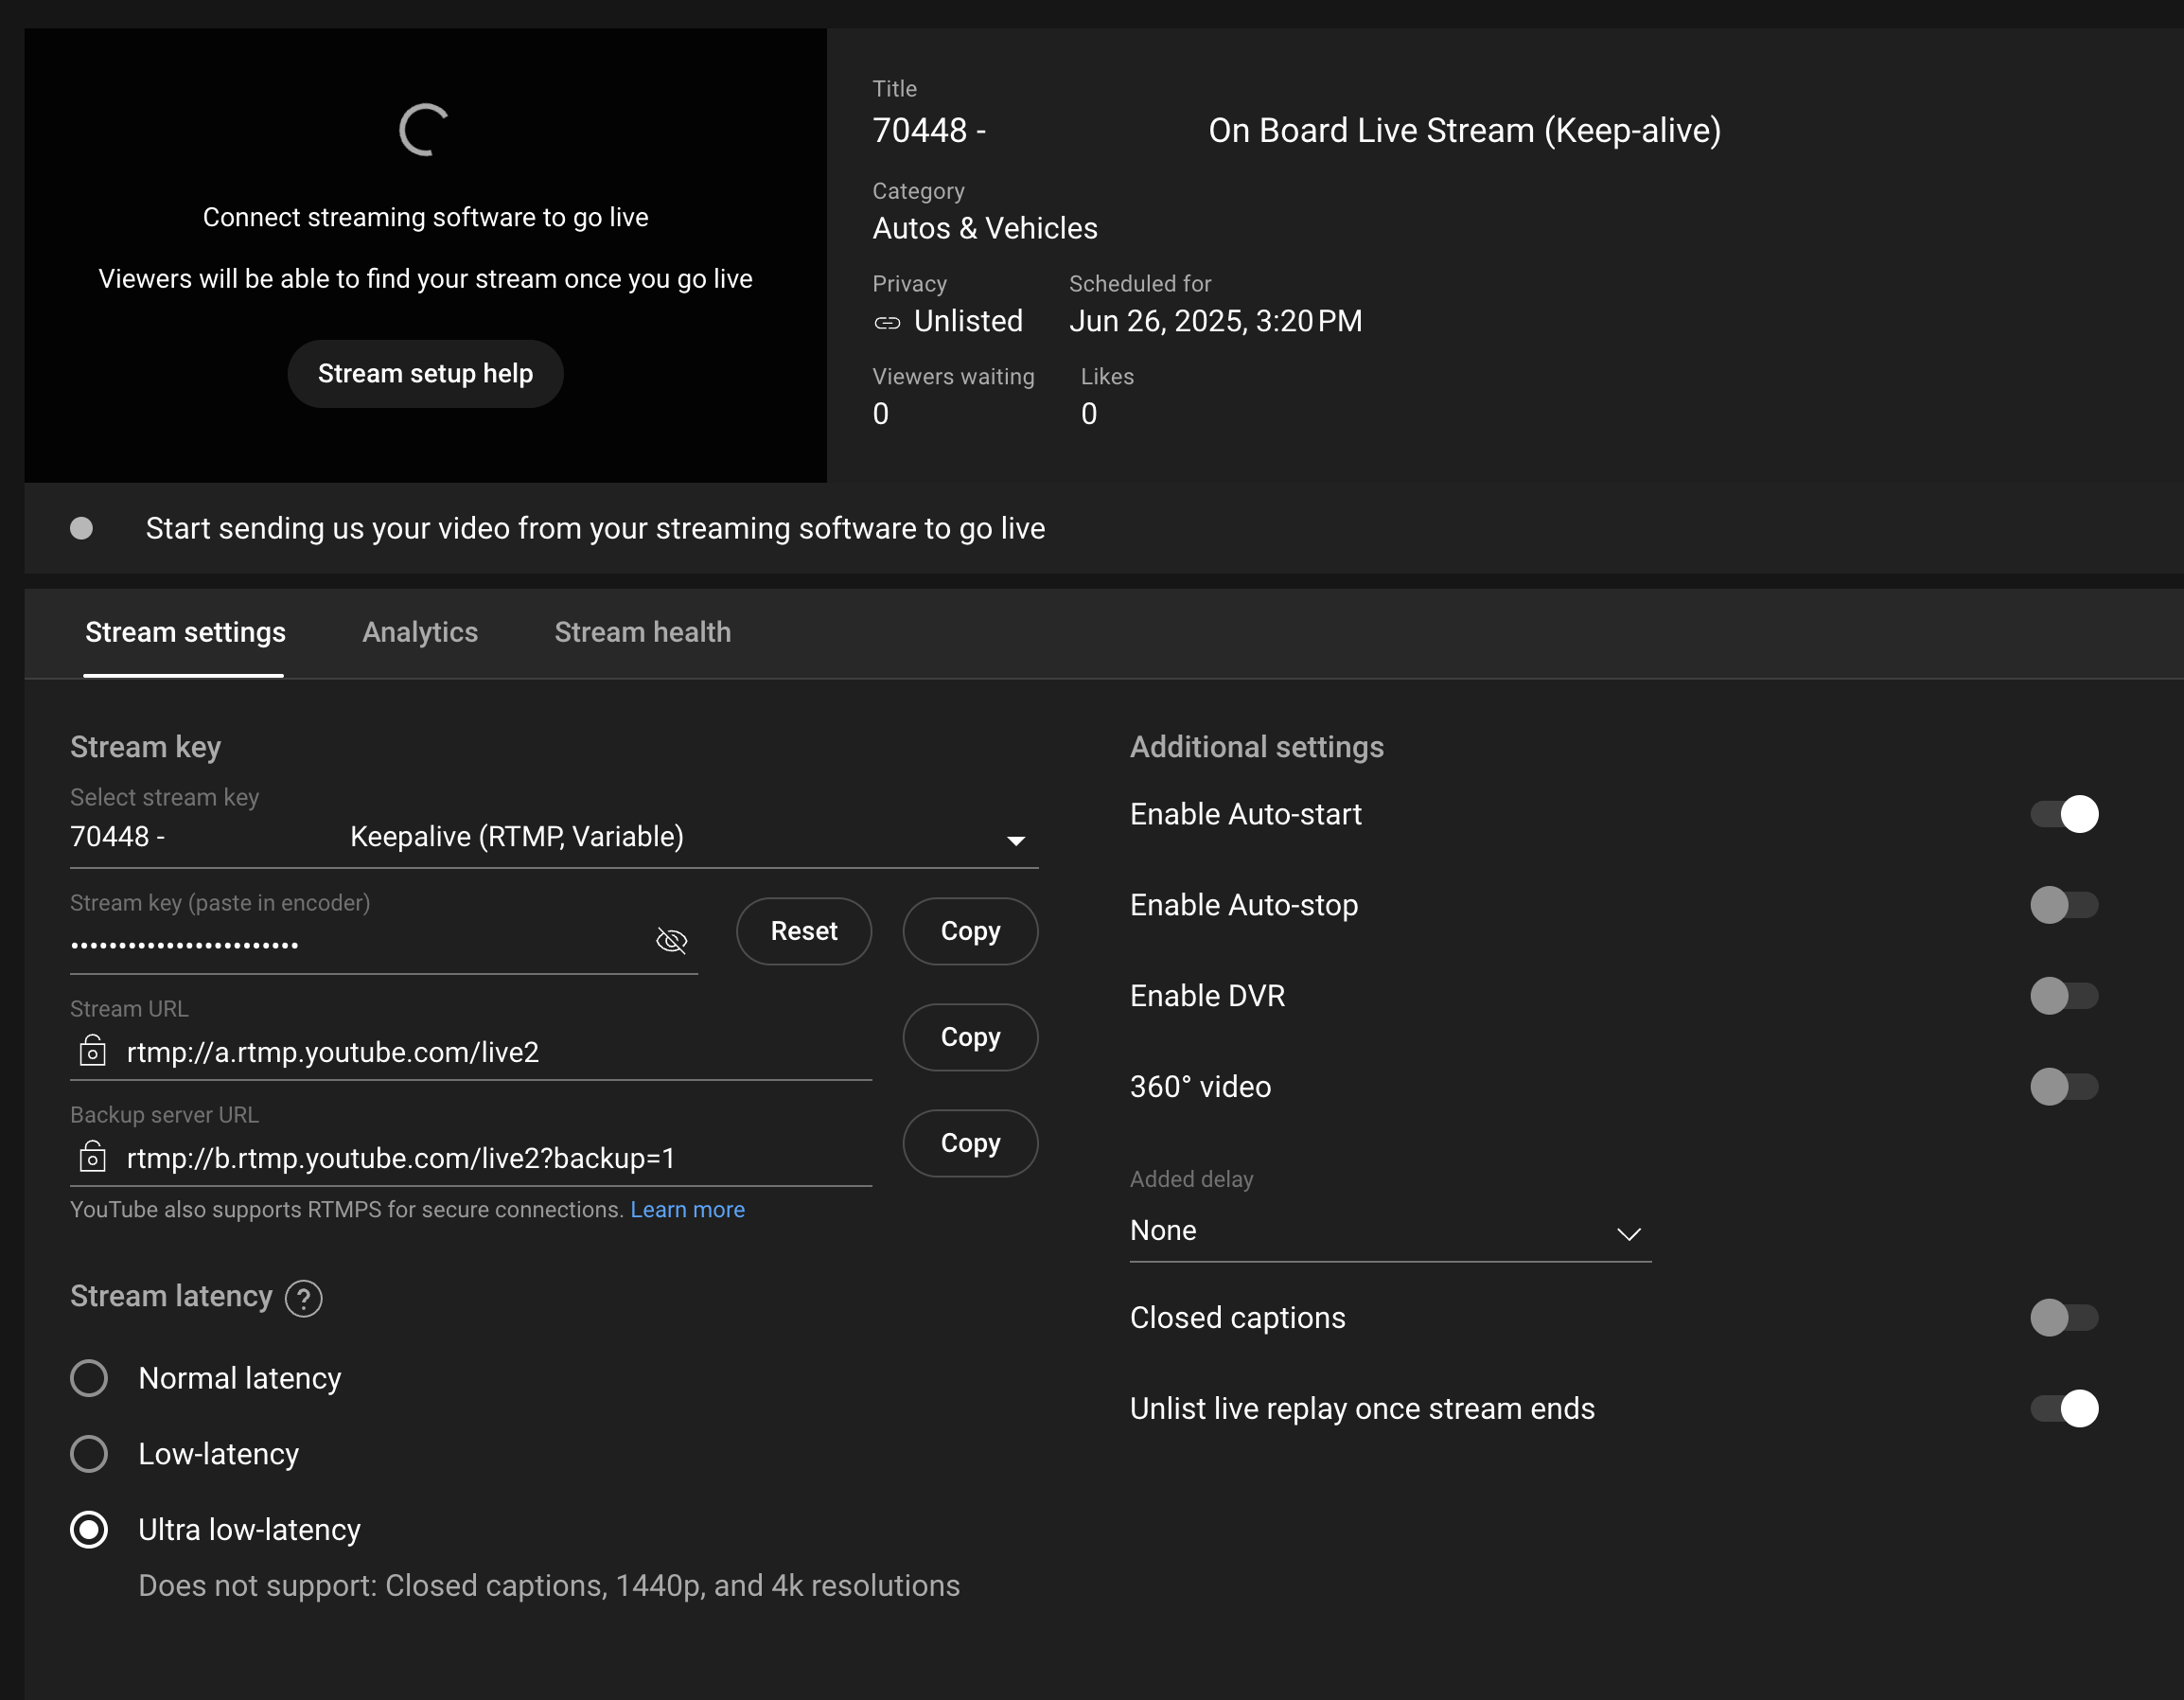Click the scheduled date Jun 26, 2025, 3:20 PM
Image resolution: width=2184 pixels, height=1700 pixels.
tap(1216, 321)
